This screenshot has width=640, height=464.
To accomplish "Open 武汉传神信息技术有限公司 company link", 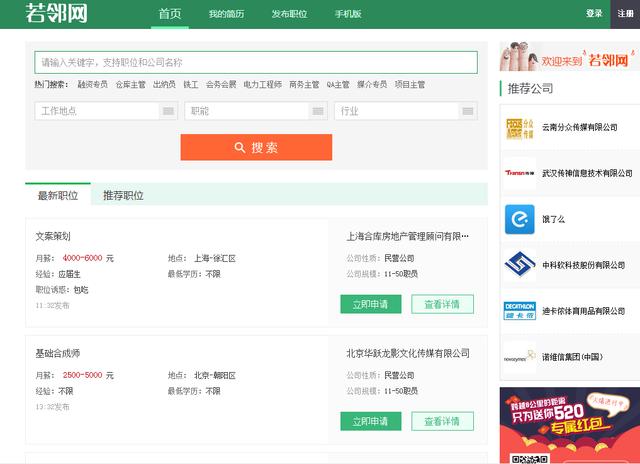I will pyautogui.click(x=587, y=173).
